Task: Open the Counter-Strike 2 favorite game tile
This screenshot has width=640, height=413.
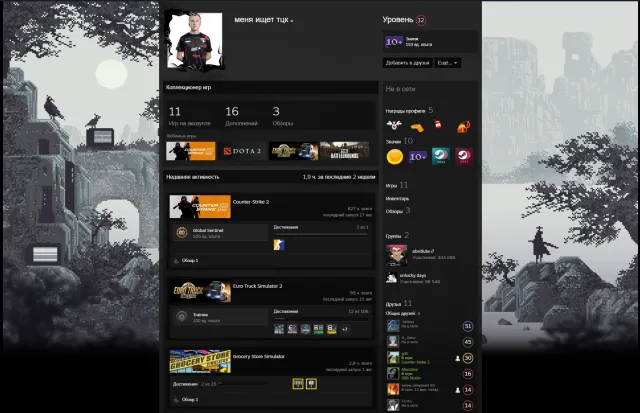Action: pos(191,151)
